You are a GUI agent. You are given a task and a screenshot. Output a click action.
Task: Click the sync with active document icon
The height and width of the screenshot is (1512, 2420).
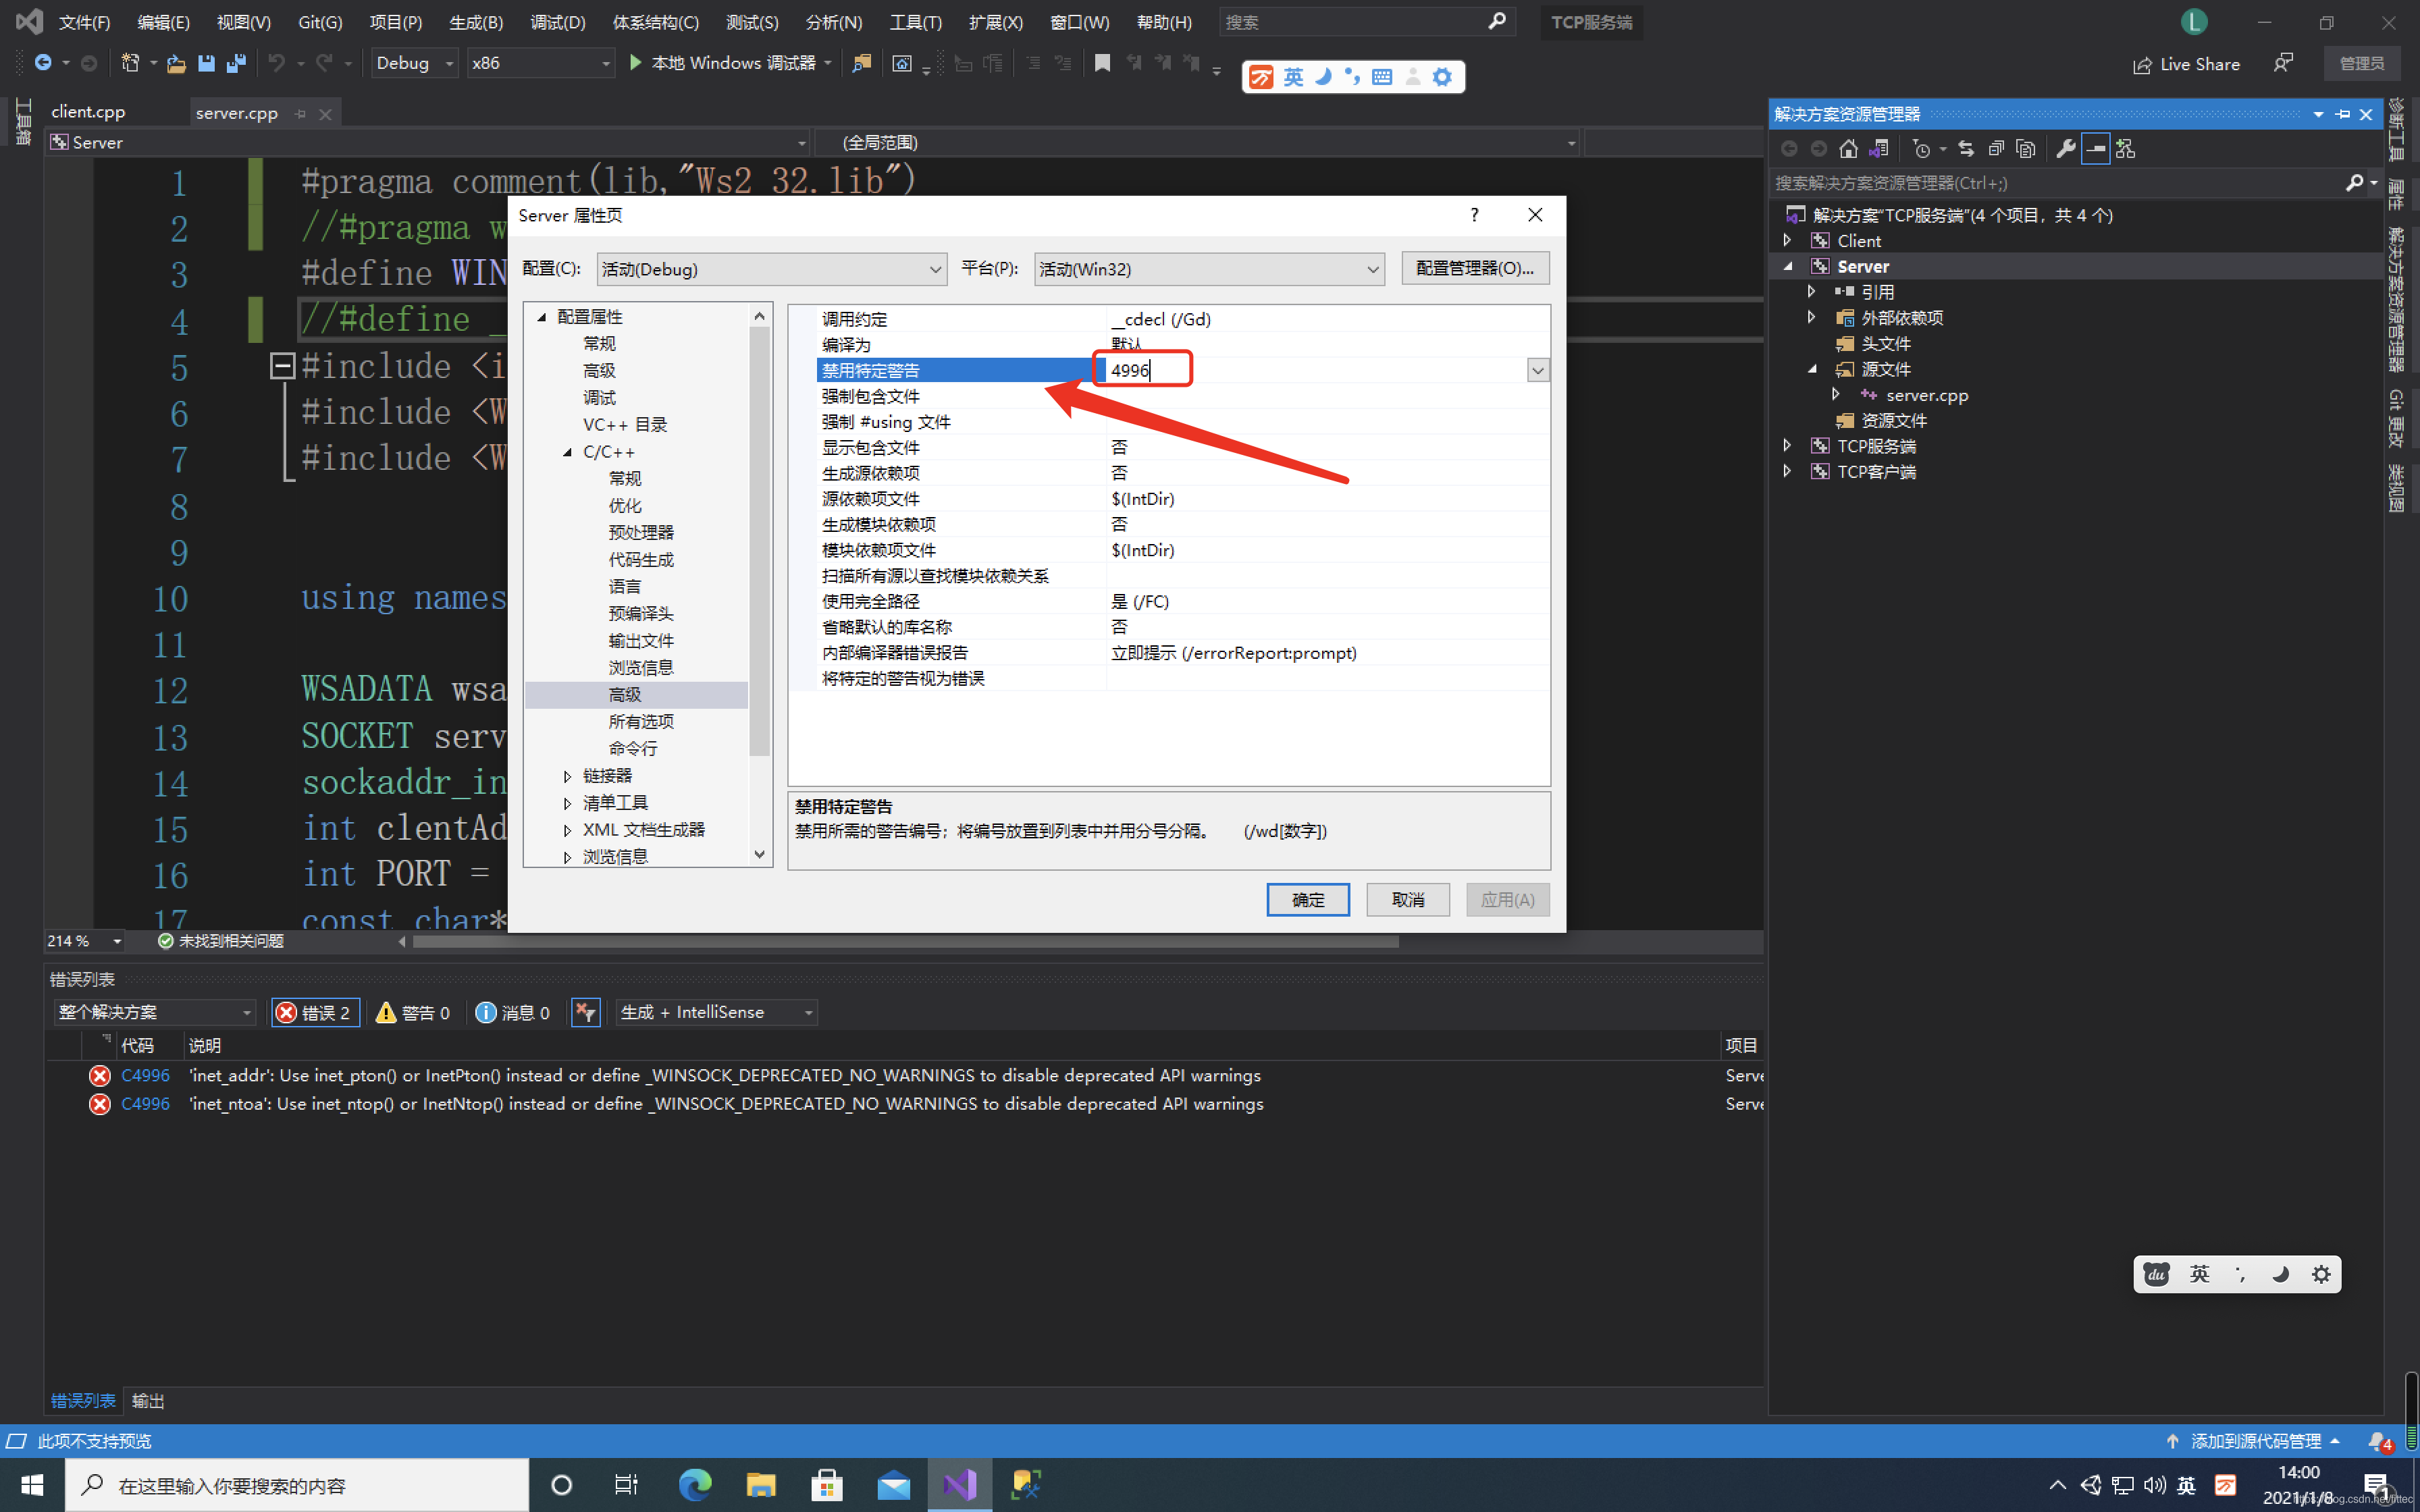point(1966,149)
